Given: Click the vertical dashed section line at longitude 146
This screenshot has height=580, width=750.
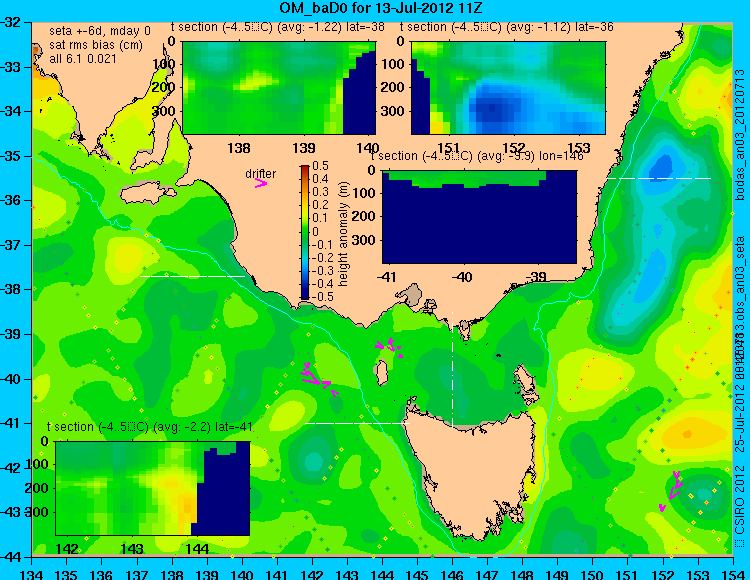Looking at the screenshot, I should tap(452, 369).
